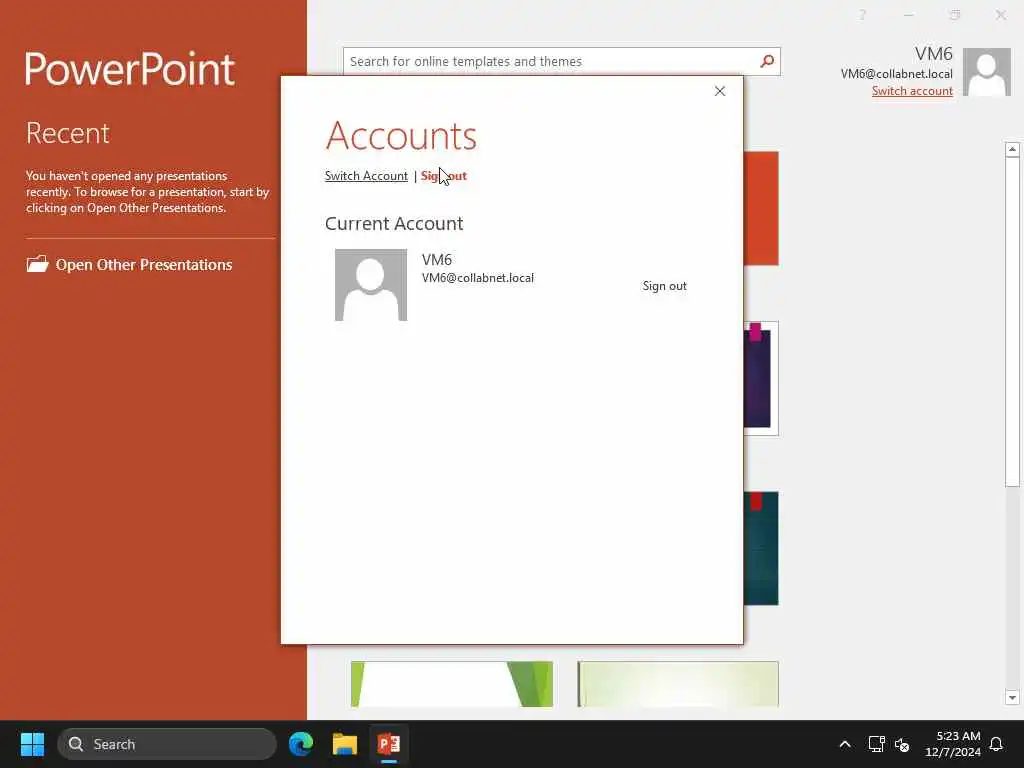Screen dimensions: 1024x768
Task: Click VM6@collabnet.local at top right
Action: [x=897, y=74]
